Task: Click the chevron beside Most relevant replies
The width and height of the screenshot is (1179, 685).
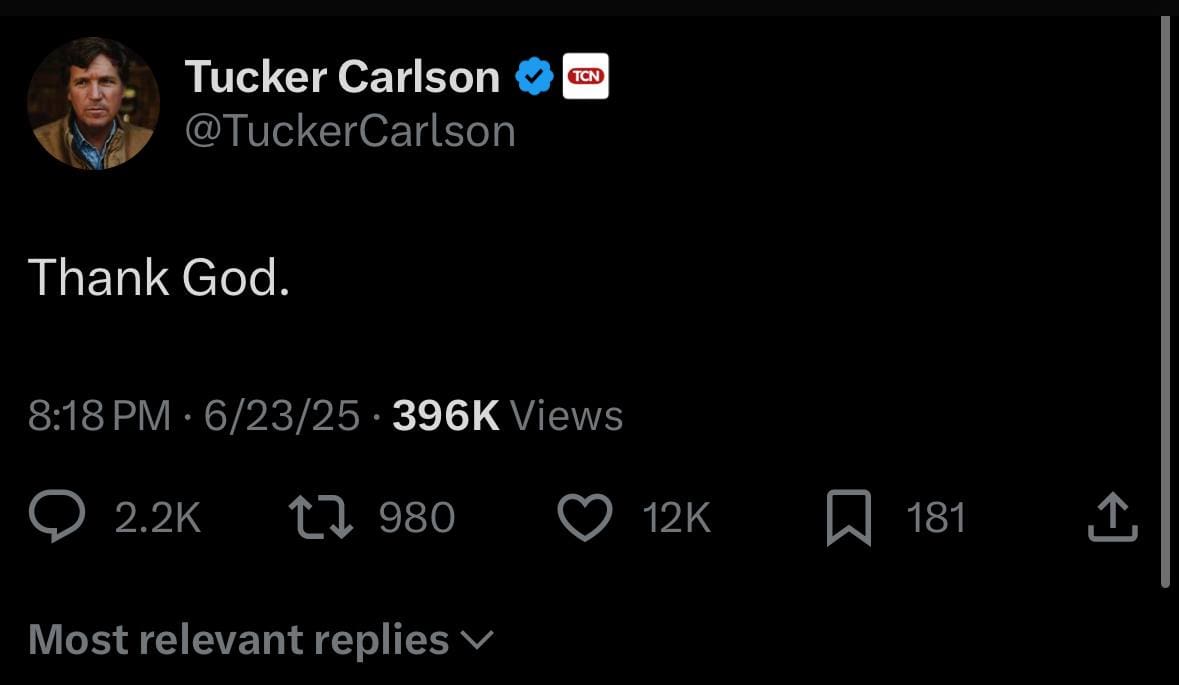Action: (478, 640)
